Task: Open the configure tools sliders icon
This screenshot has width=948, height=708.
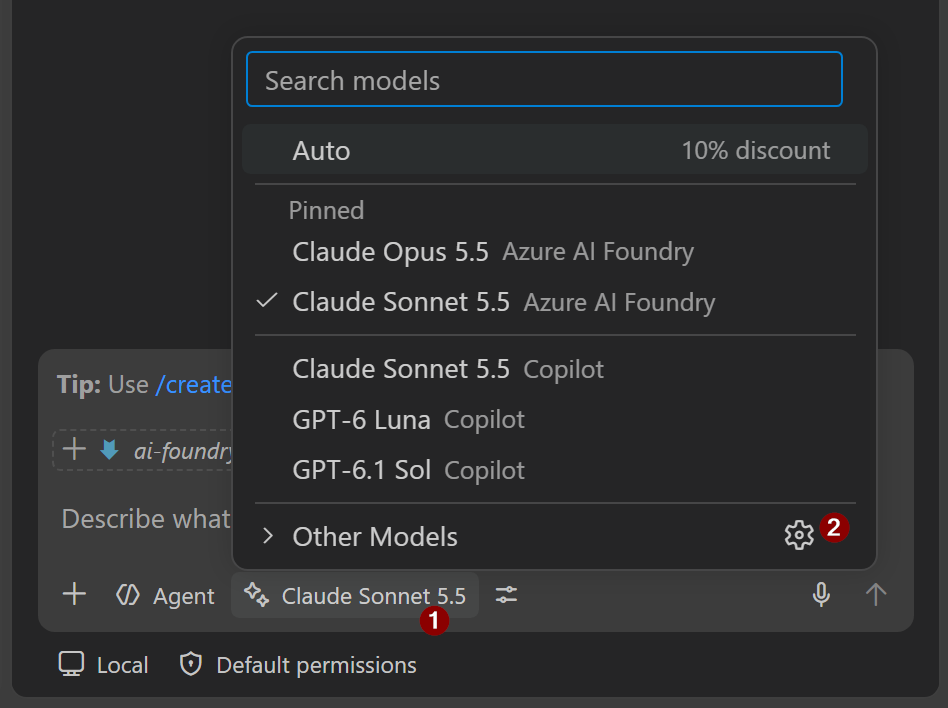Action: click(506, 595)
